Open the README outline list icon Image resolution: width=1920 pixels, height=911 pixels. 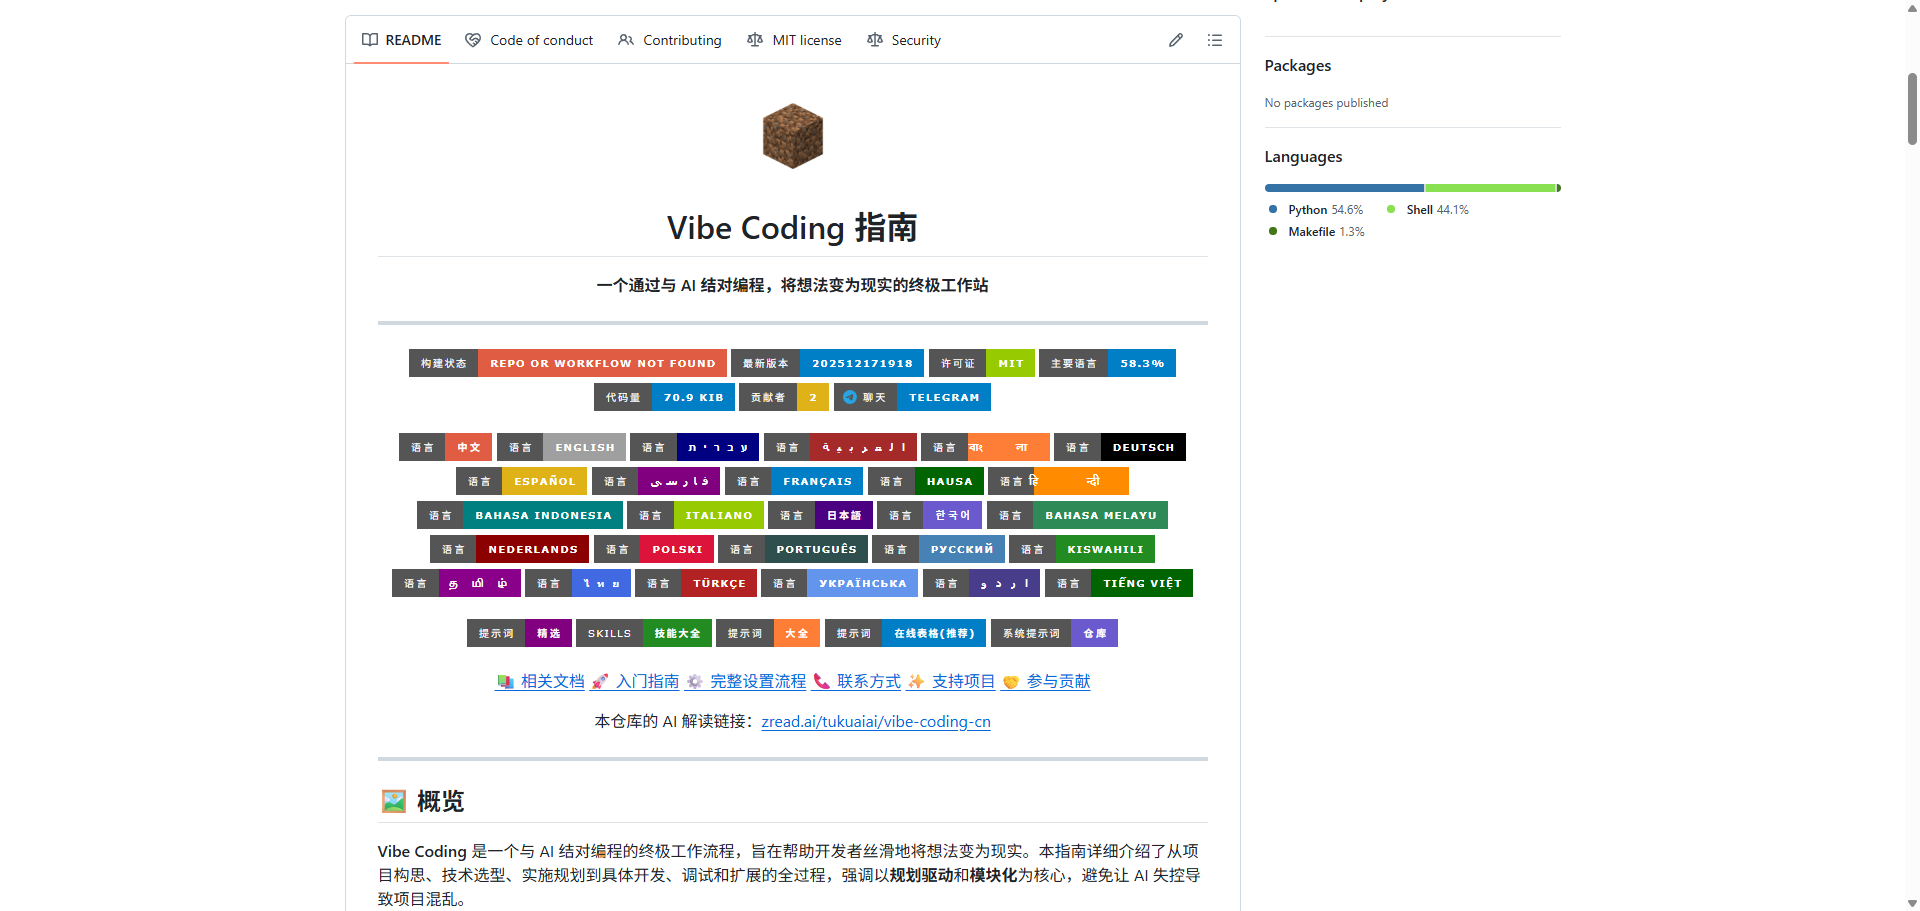point(1215,40)
